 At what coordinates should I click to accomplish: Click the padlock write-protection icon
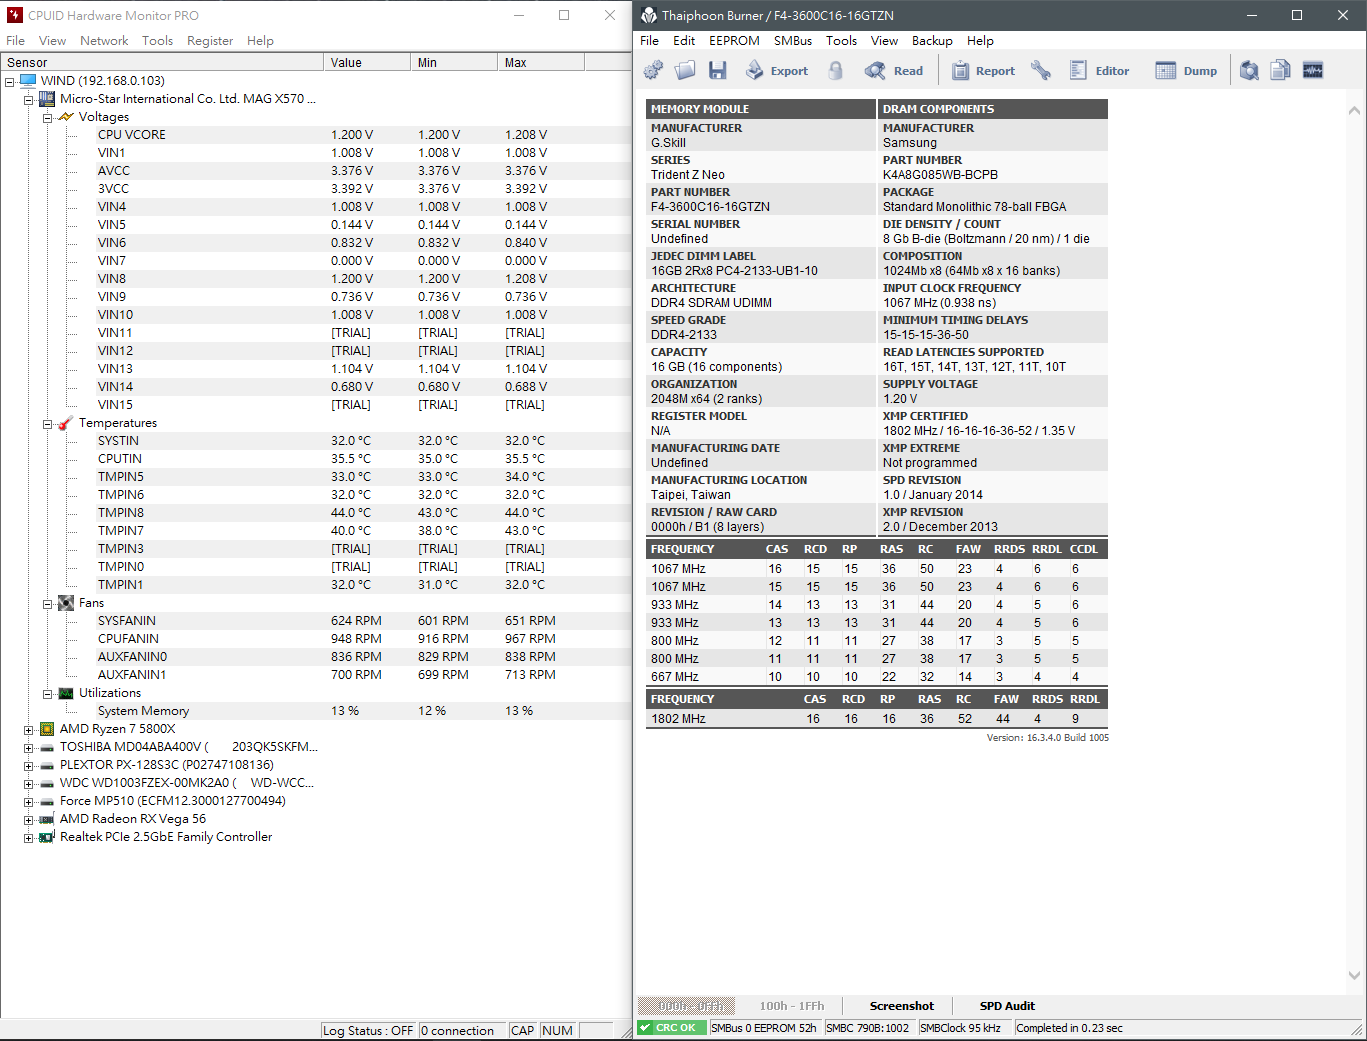[836, 70]
